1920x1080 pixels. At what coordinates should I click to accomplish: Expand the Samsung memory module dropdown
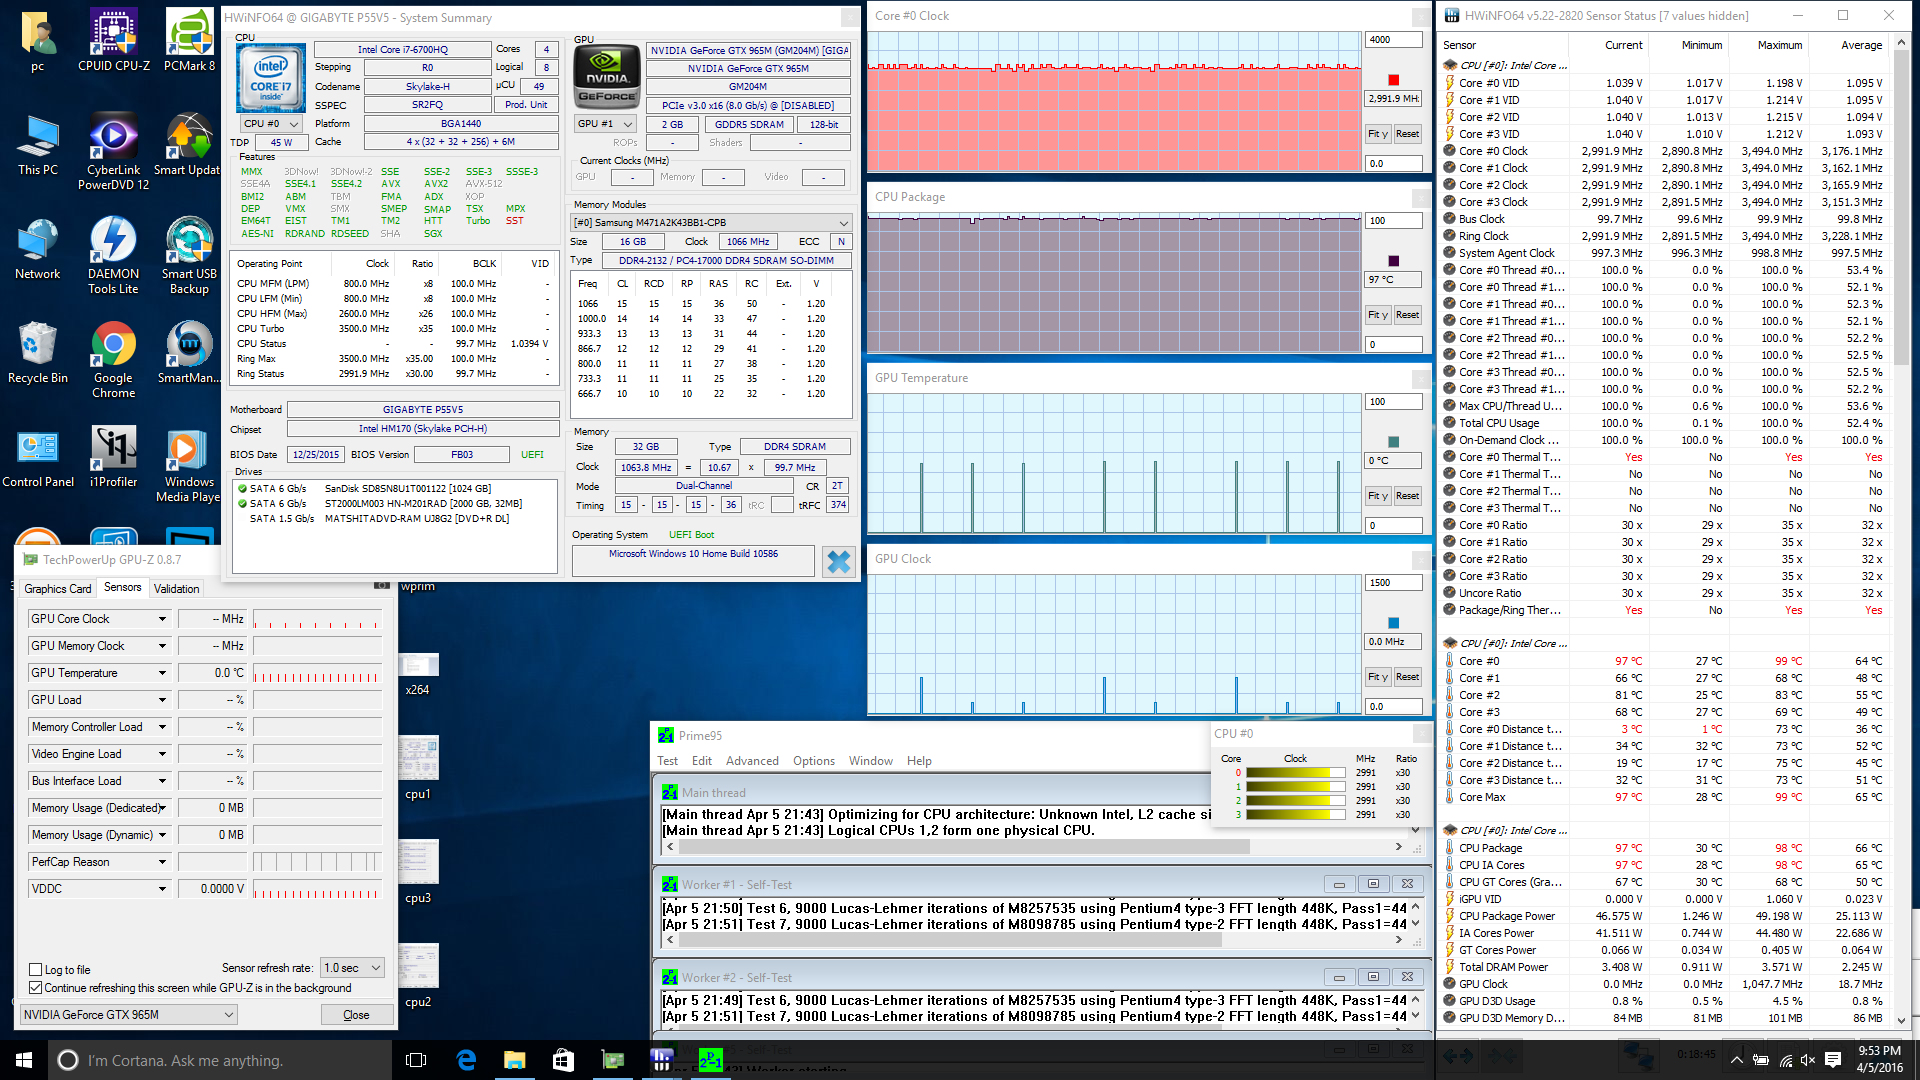(711, 222)
